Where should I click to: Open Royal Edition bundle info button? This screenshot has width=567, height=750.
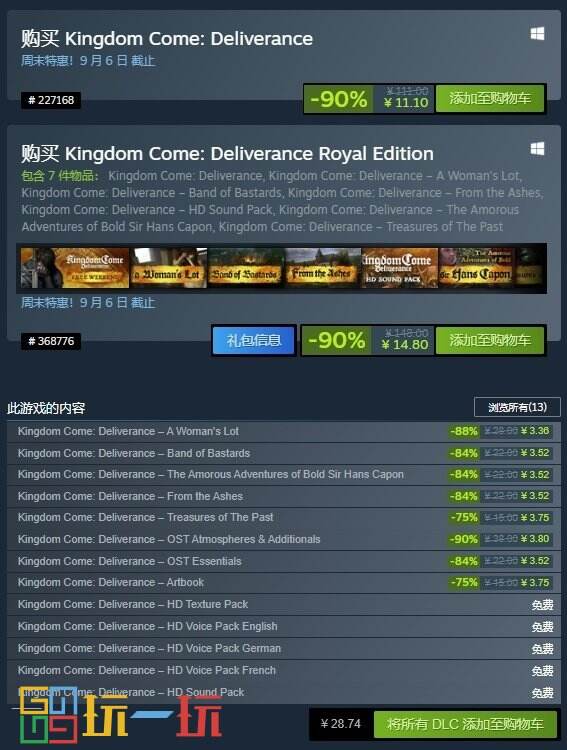tap(254, 341)
